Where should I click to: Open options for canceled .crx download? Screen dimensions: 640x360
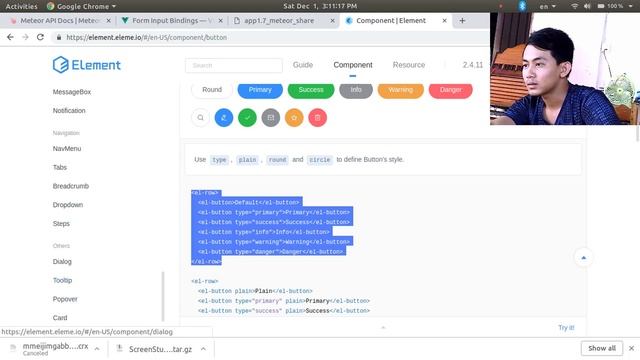pos(97,349)
